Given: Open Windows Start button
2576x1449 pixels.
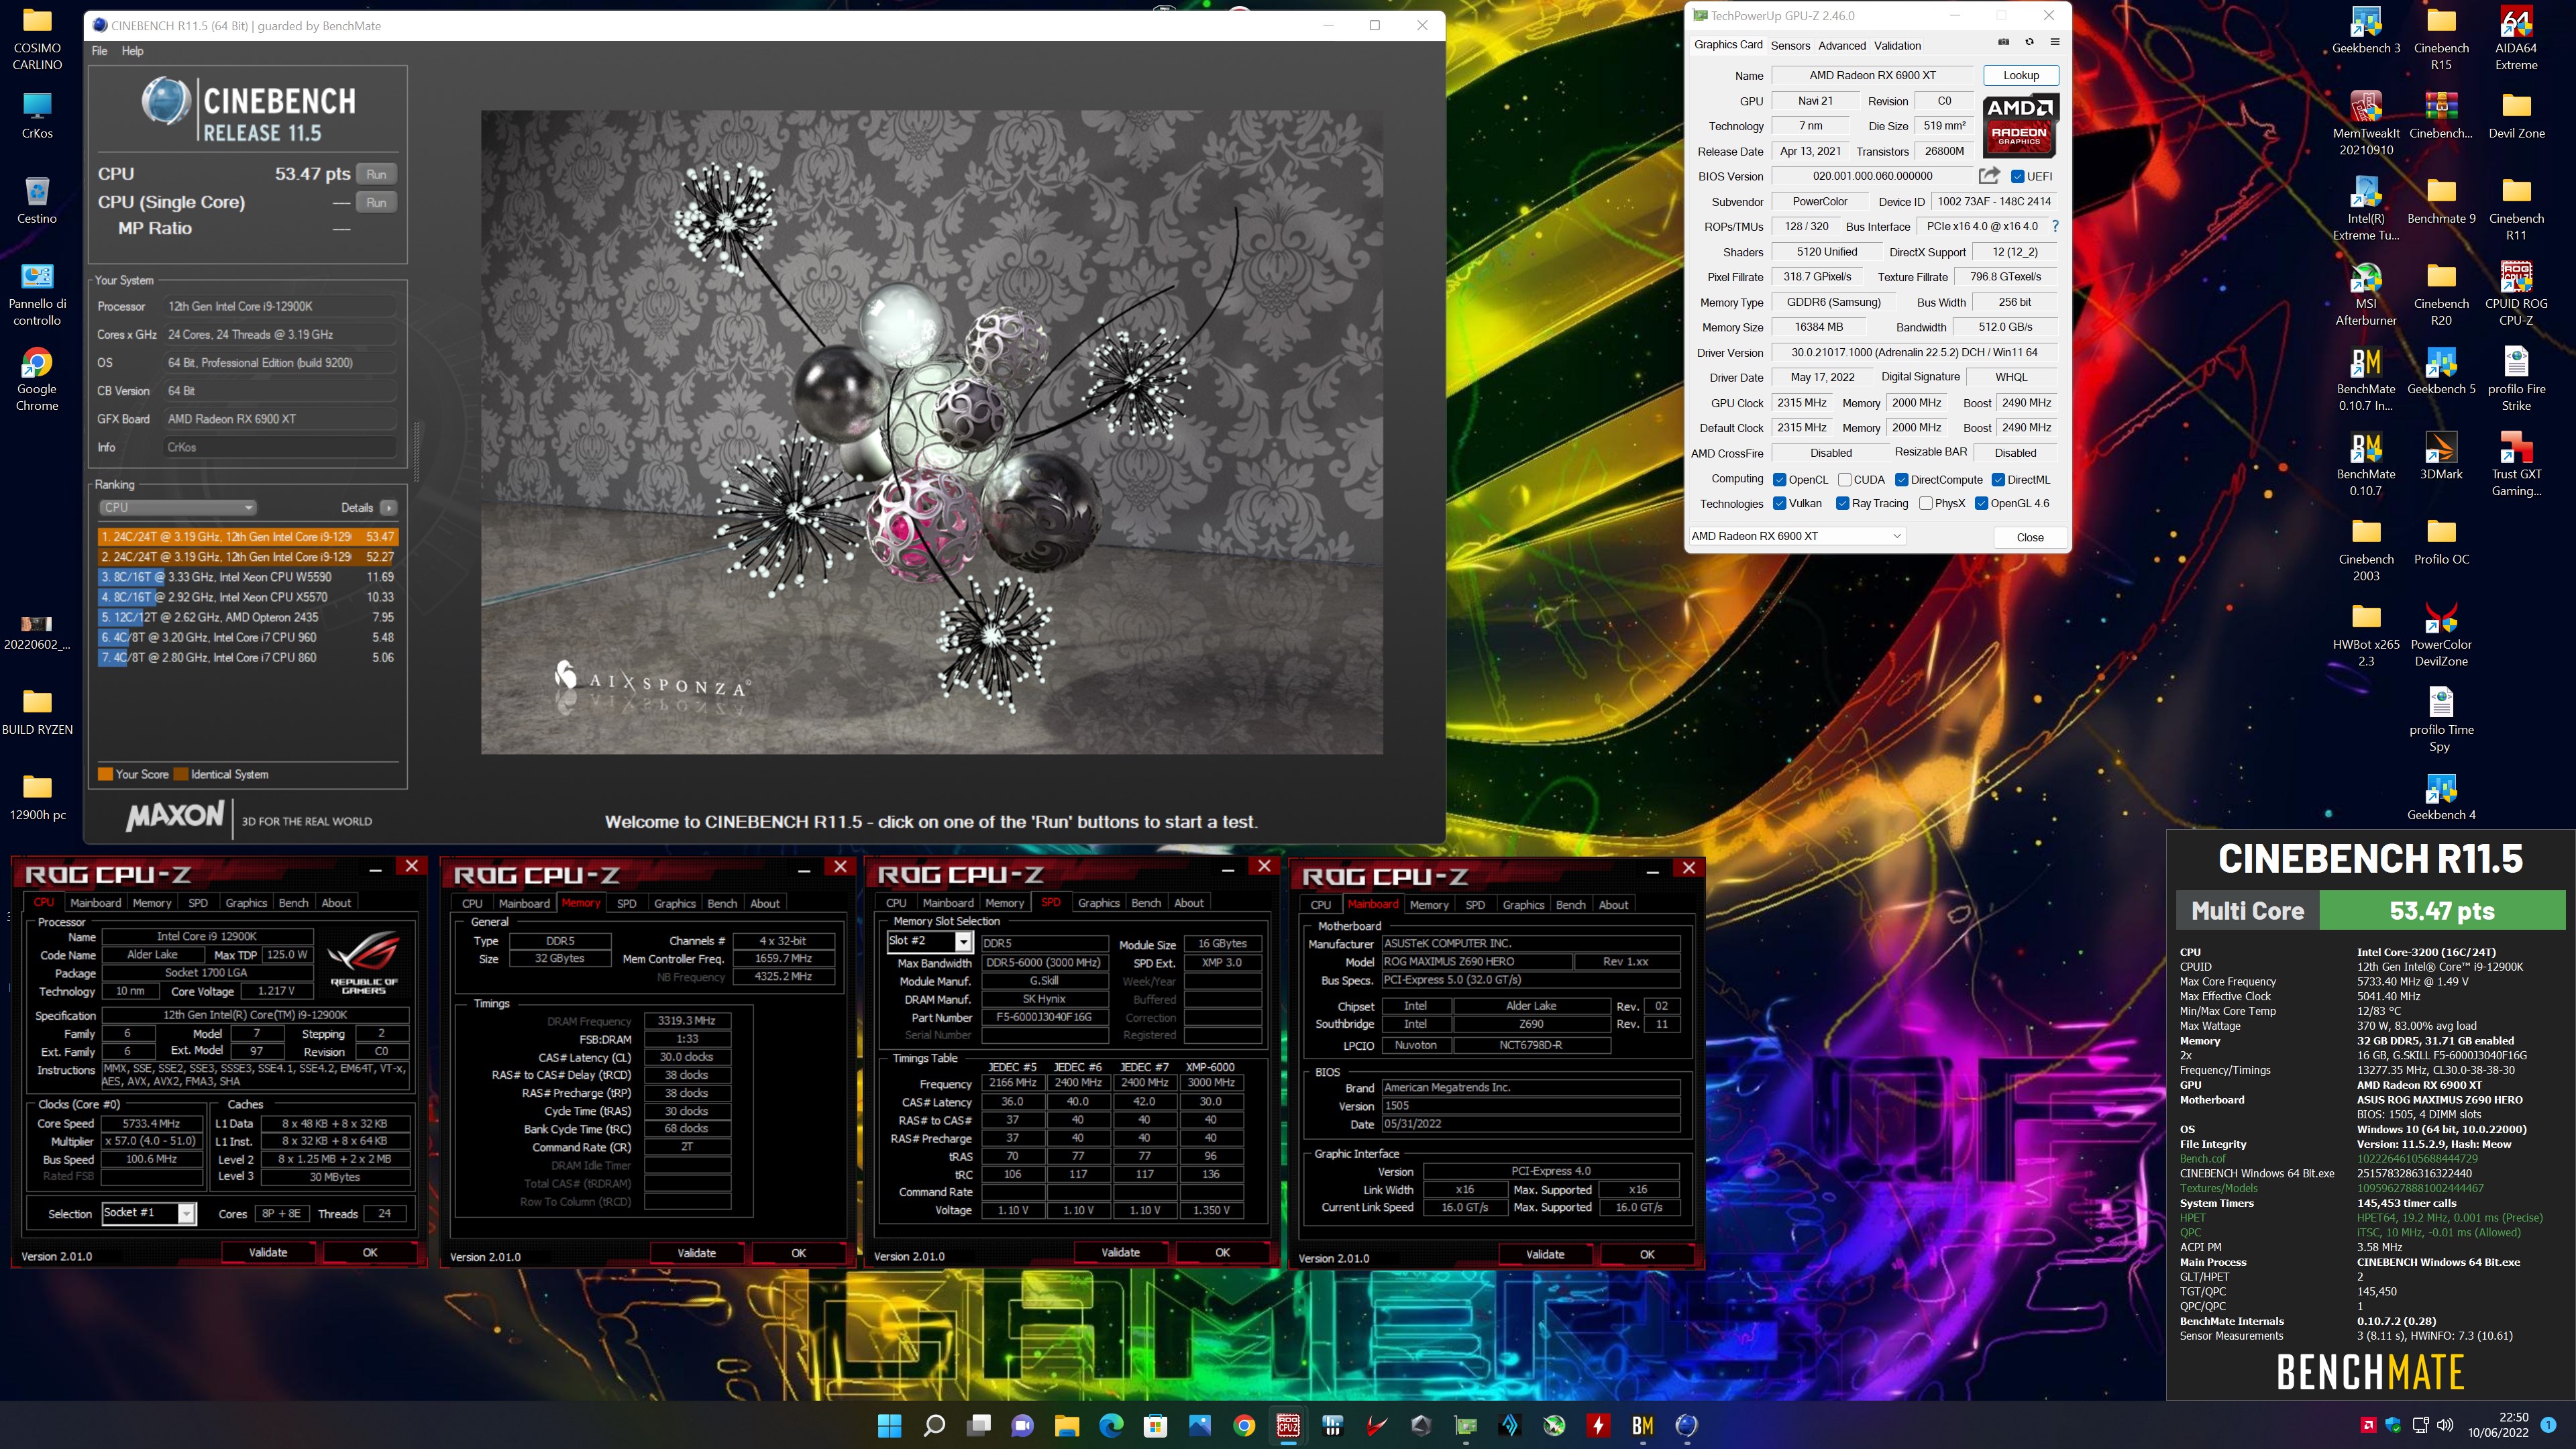Looking at the screenshot, I should tap(889, 1425).
